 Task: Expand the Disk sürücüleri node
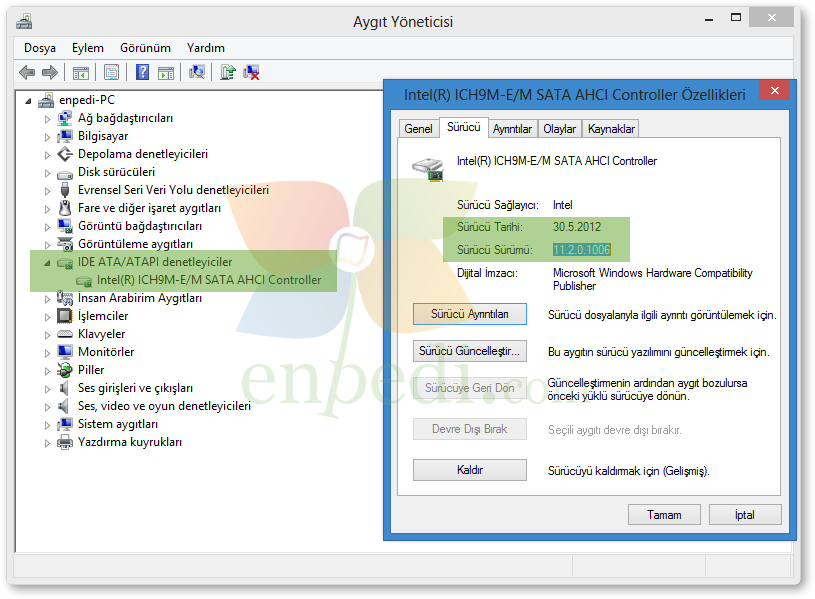pyautogui.click(x=47, y=173)
